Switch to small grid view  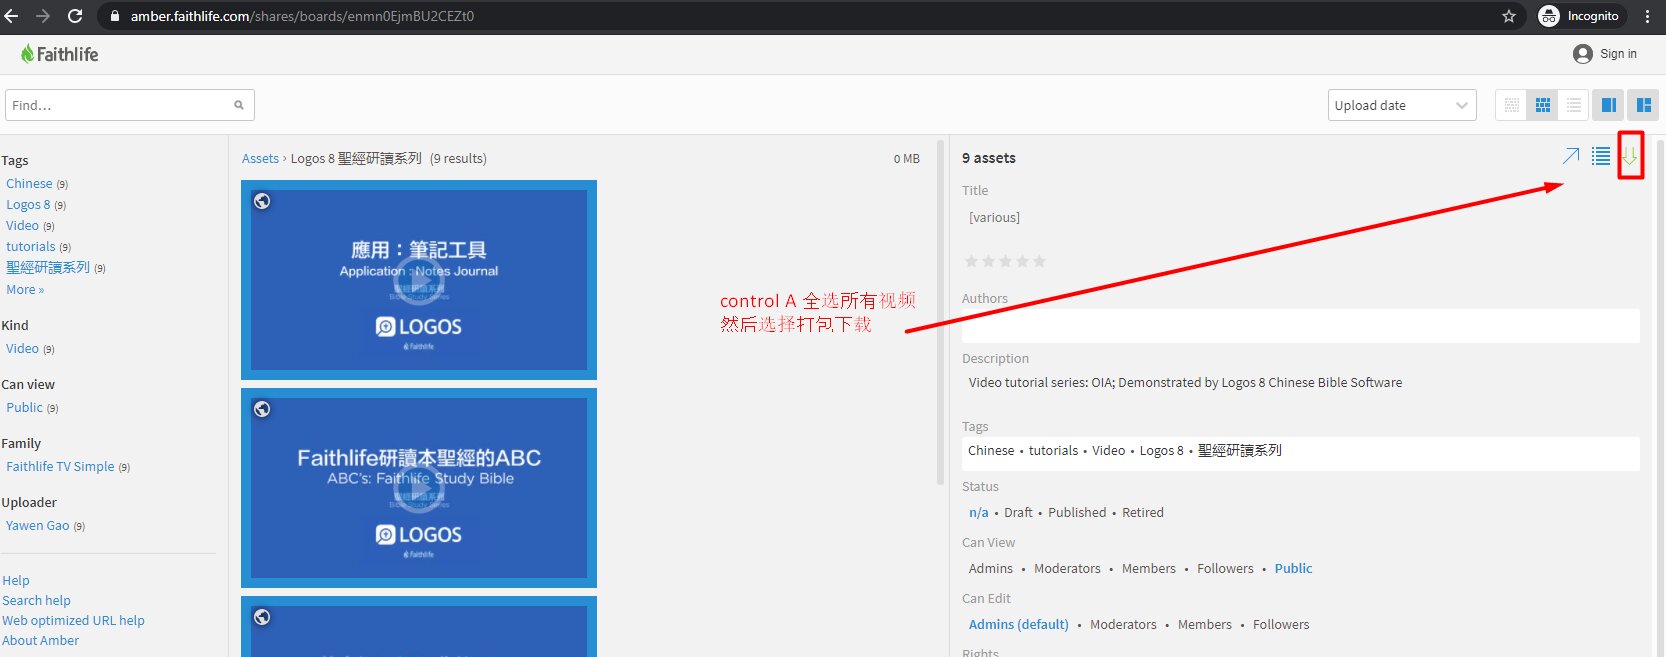1512,105
